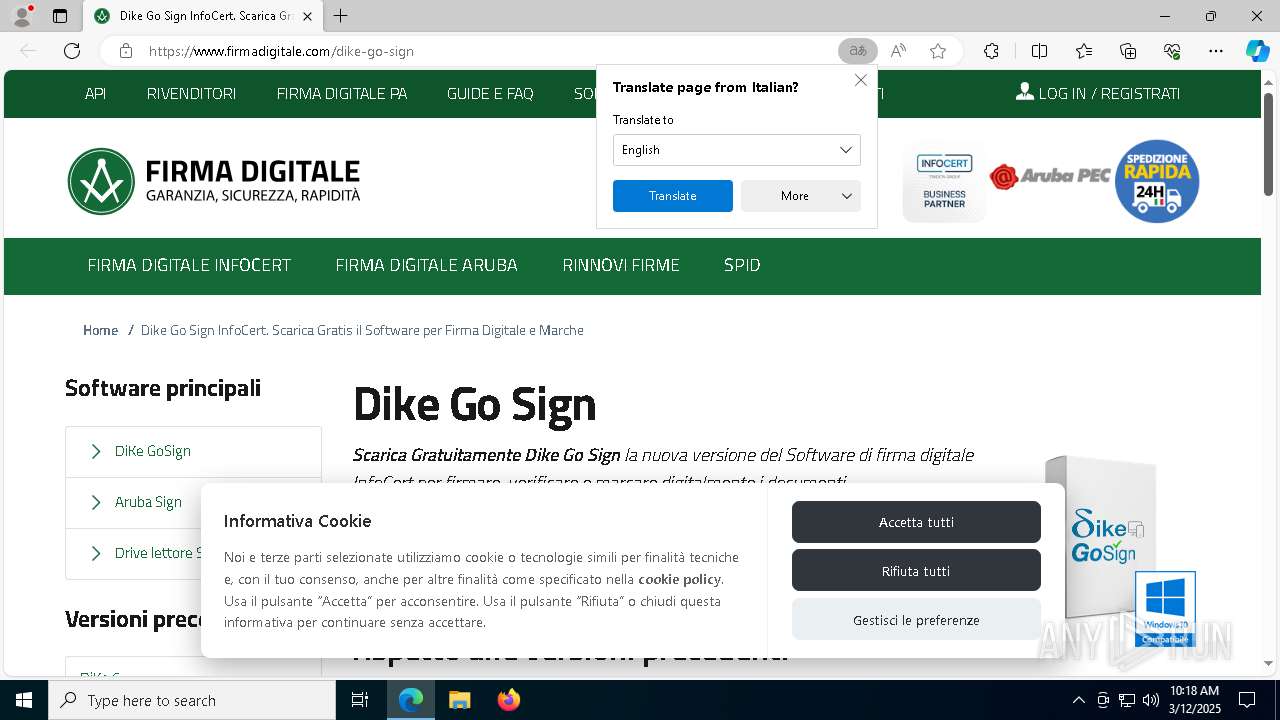Click the Microsoft Edge taskbar icon
The image size is (1280, 720).
[411, 700]
